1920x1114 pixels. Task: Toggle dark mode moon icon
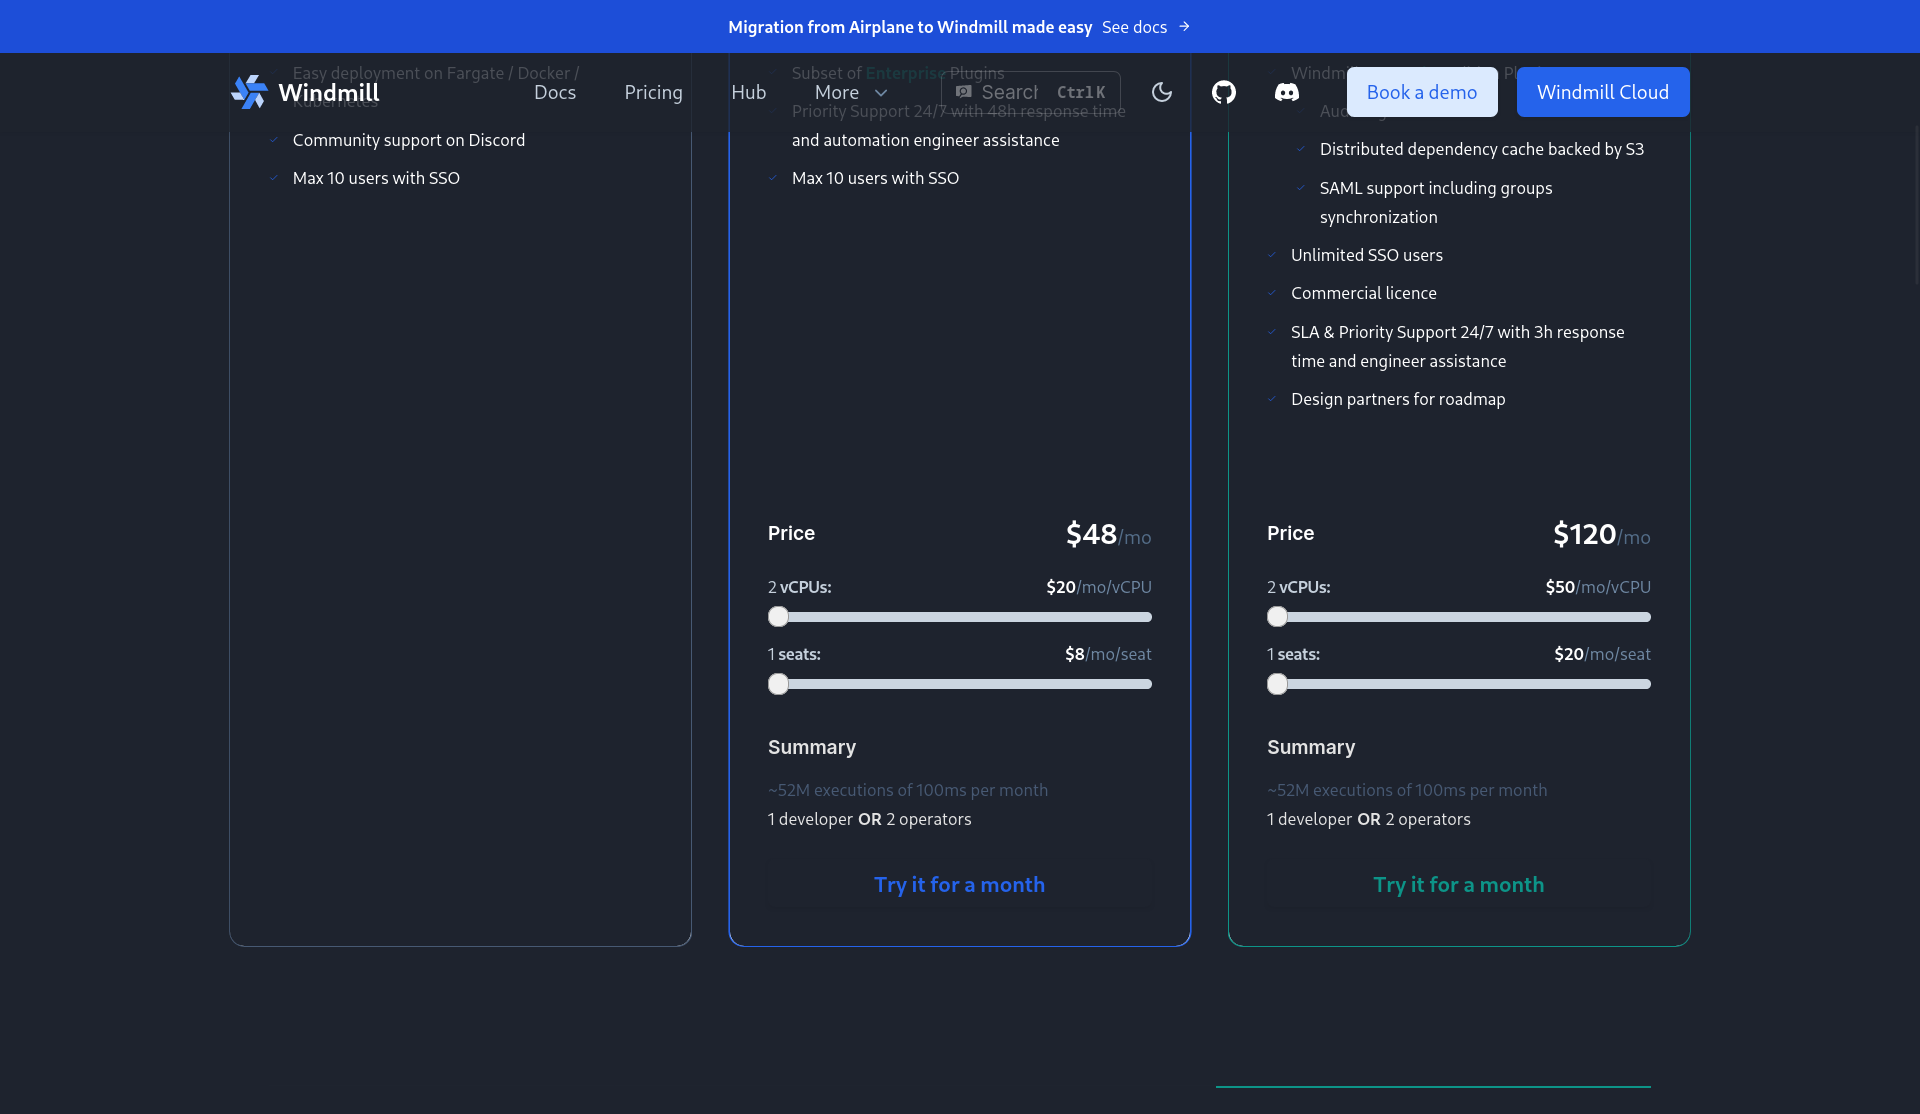(x=1161, y=92)
